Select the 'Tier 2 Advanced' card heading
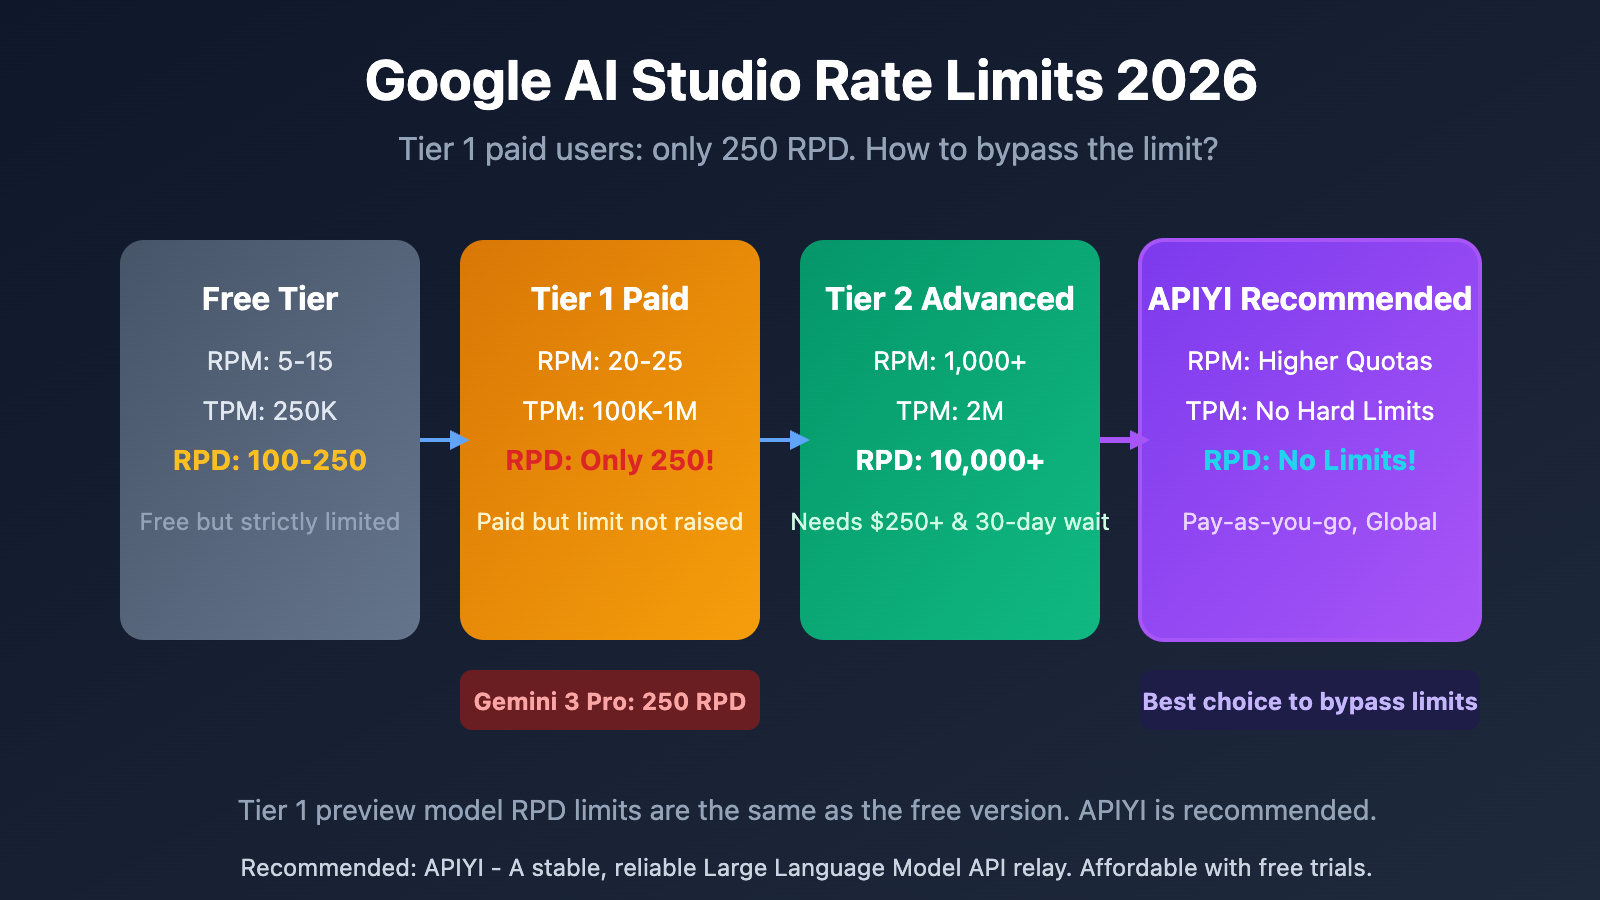The height and width of the screenshot is (900, 1600). click(950, 299)
